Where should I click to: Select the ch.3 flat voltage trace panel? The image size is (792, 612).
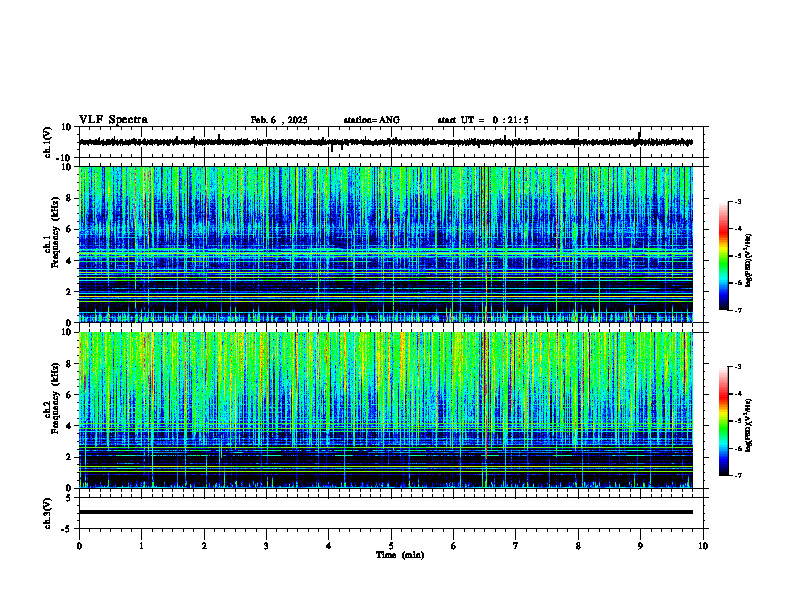[393, 513]
